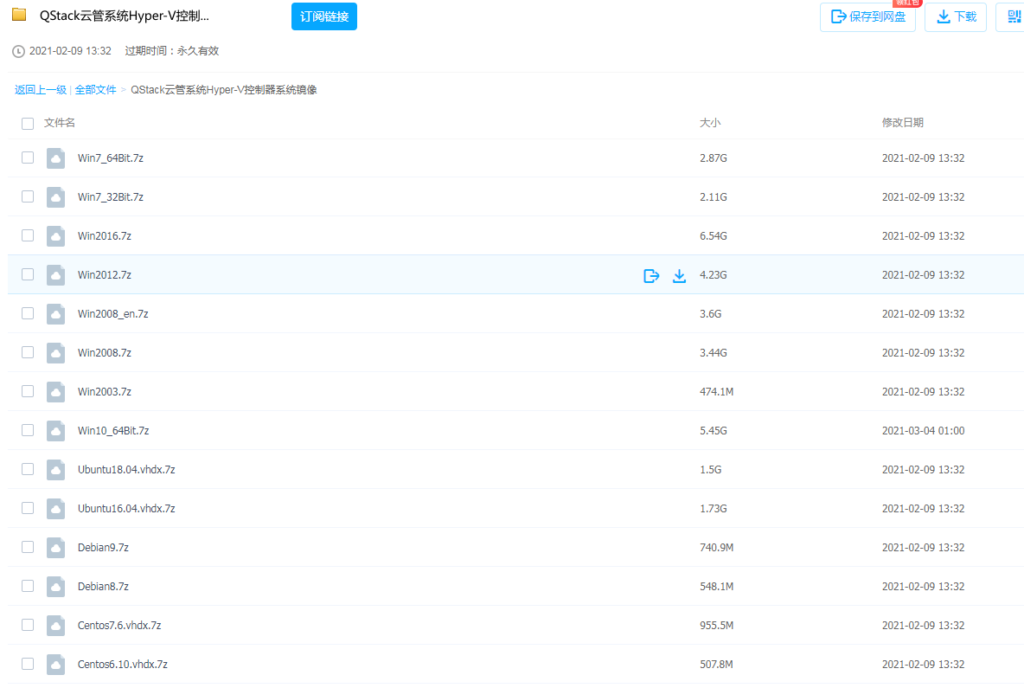This screenshot has width=1024, height=688.
Task: Open the Win10_64Bit.7z file name
Action: [x=113, y=431]
